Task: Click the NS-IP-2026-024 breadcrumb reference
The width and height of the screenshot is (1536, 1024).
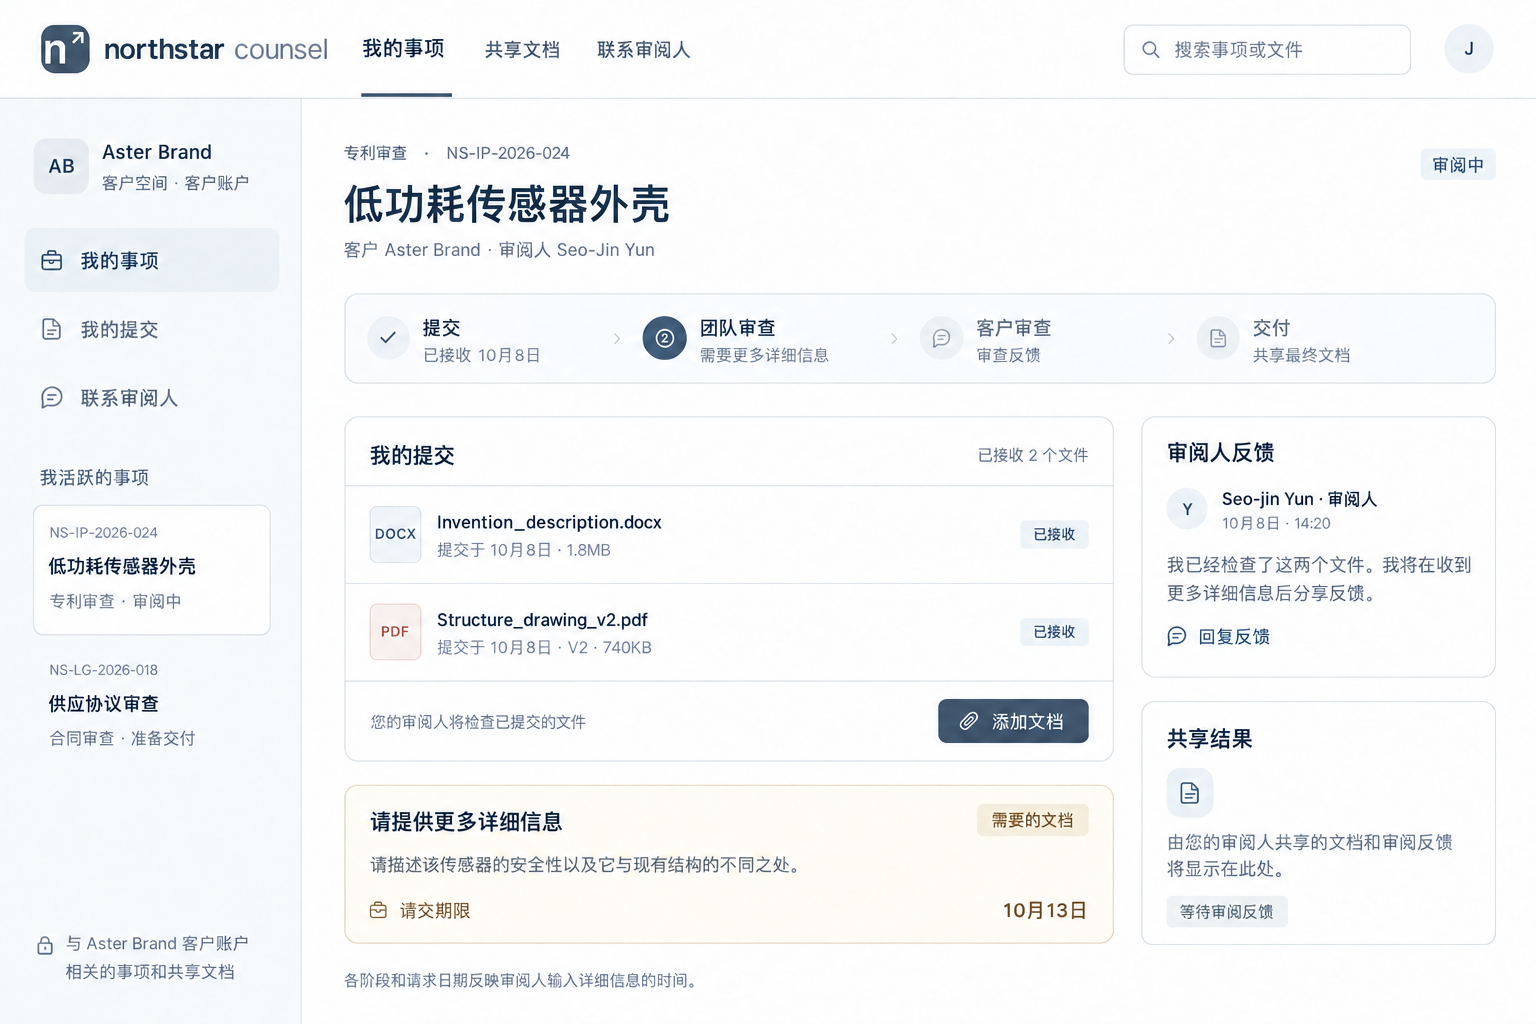Action: coord(508,153)
